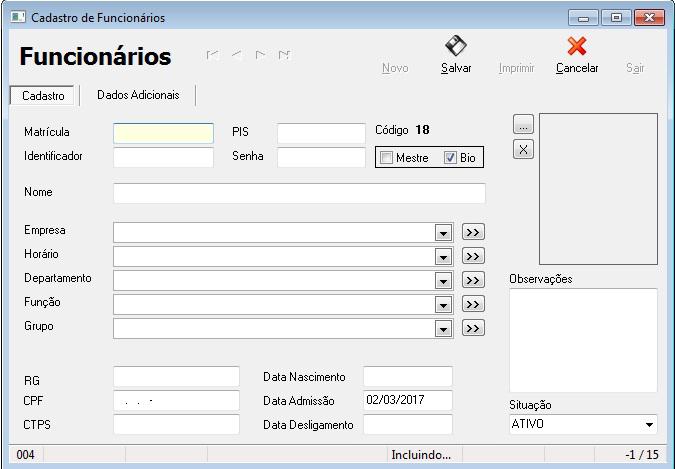Remove photo with the X button
Screen dimensions: 675x469
(524, 149)
